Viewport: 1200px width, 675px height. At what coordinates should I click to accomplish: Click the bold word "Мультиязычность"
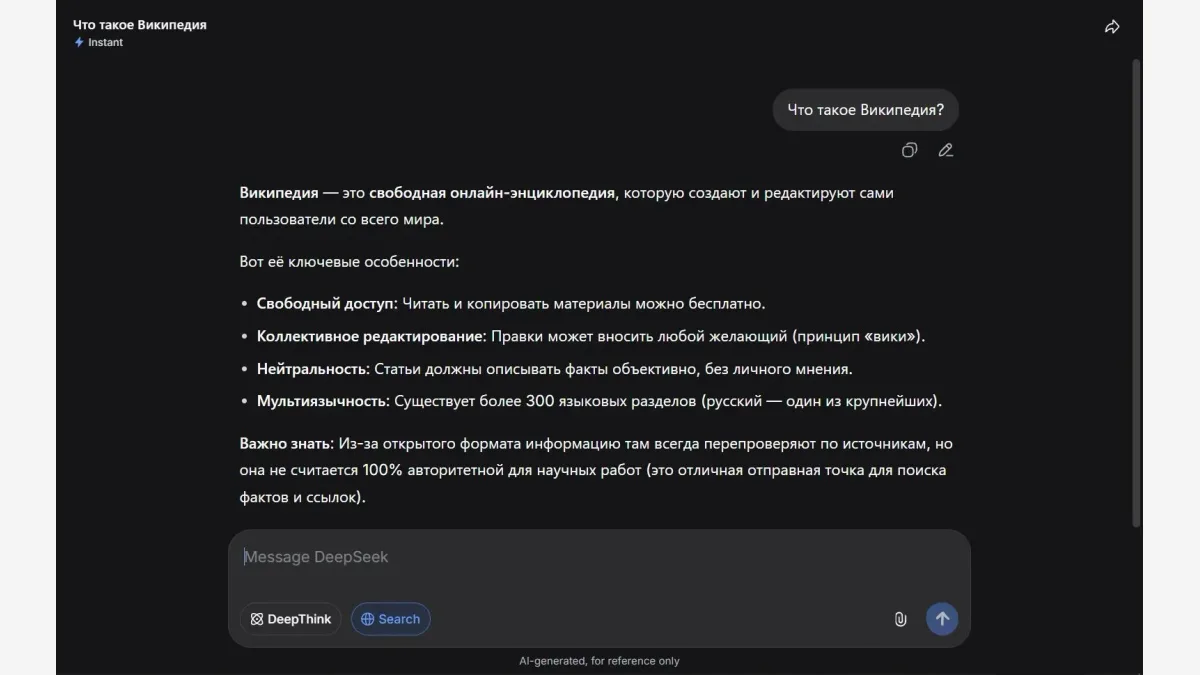point(322,401)
